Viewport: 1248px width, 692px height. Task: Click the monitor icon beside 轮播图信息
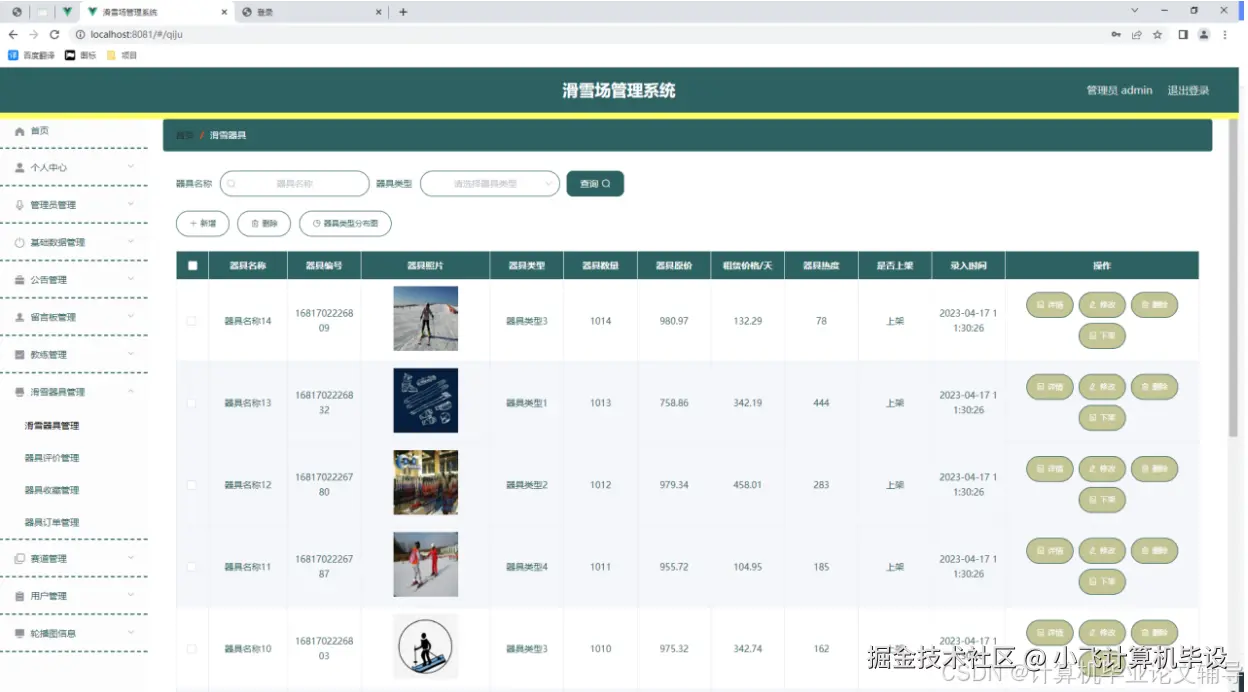(x=19, y=633)
